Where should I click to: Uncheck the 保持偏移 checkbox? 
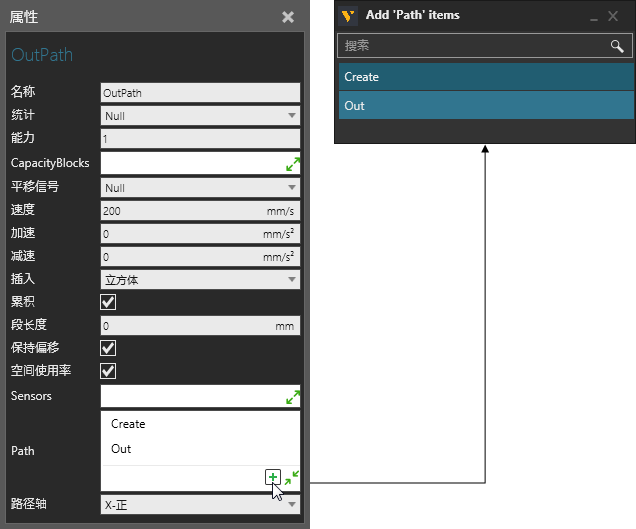coord(109,348)
